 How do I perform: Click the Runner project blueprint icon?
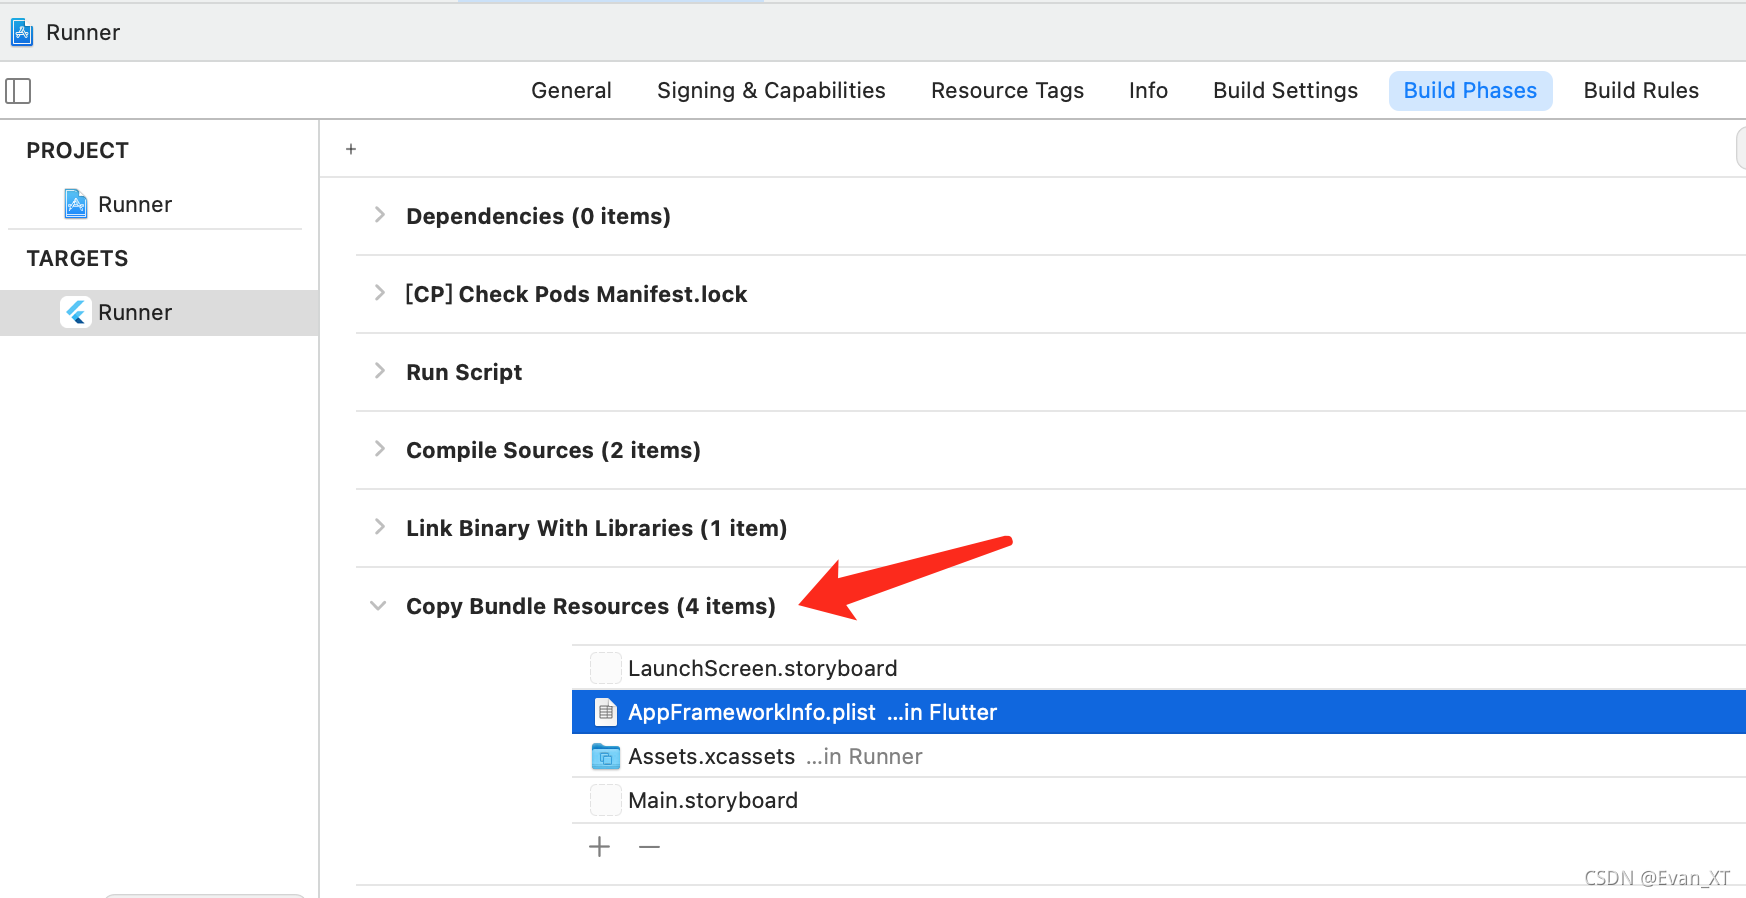point(76,204)
